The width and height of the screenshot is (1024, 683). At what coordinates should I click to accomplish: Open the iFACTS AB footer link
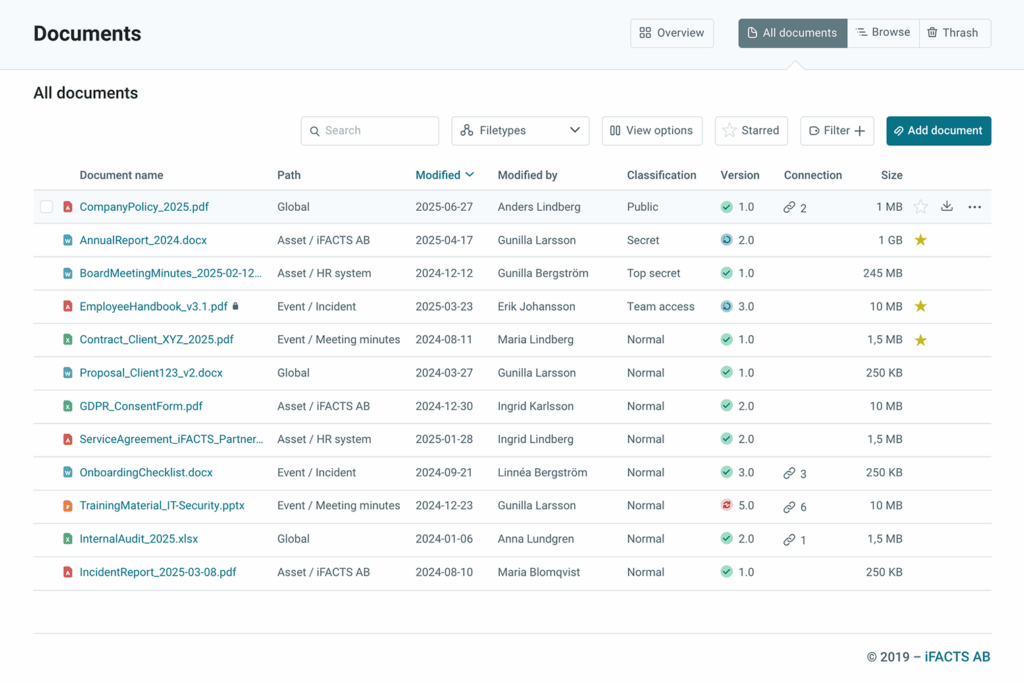tap(957, 657)
